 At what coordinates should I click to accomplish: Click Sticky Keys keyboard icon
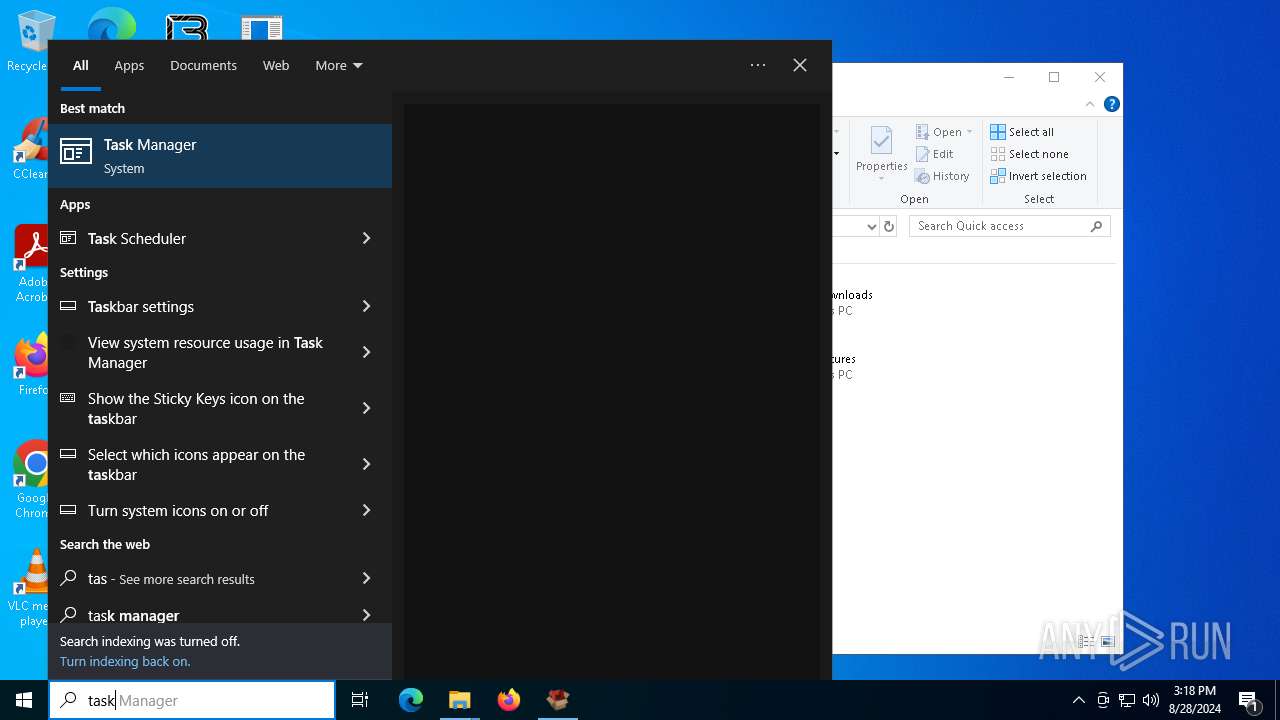(x=68, y=397)
